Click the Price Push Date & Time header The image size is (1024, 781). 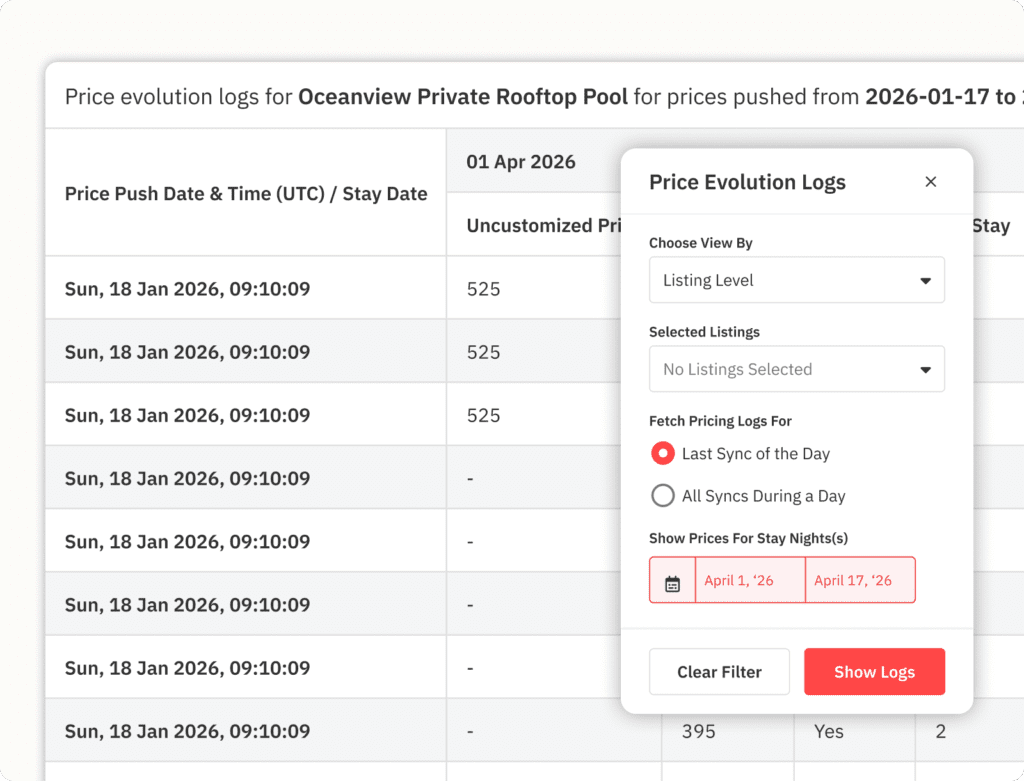[x=246, y=194]
